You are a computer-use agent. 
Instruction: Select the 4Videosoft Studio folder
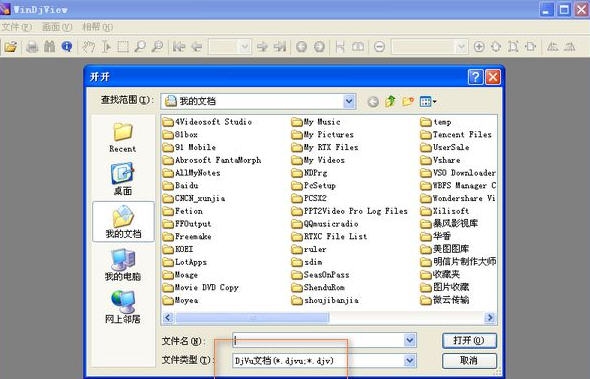(x=207, y=122)
